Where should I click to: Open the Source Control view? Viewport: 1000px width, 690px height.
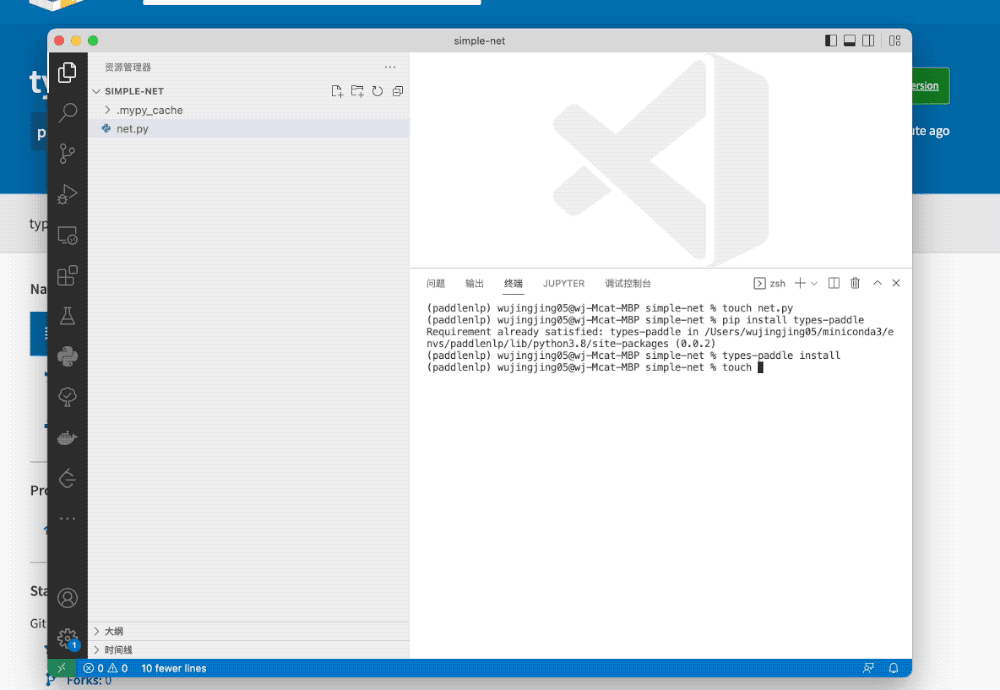pyautogui.click(x=67, y=154)
